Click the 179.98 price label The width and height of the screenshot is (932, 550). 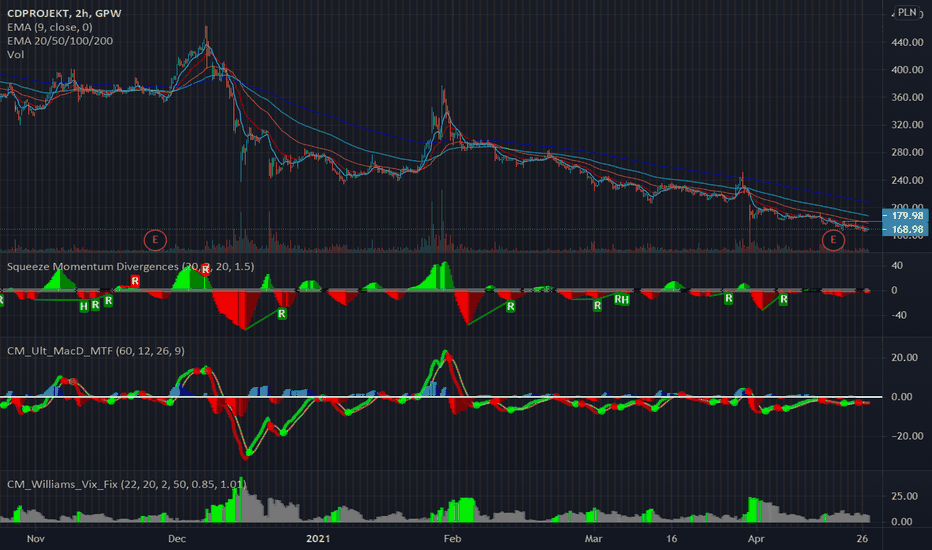(x=906, y=215)
